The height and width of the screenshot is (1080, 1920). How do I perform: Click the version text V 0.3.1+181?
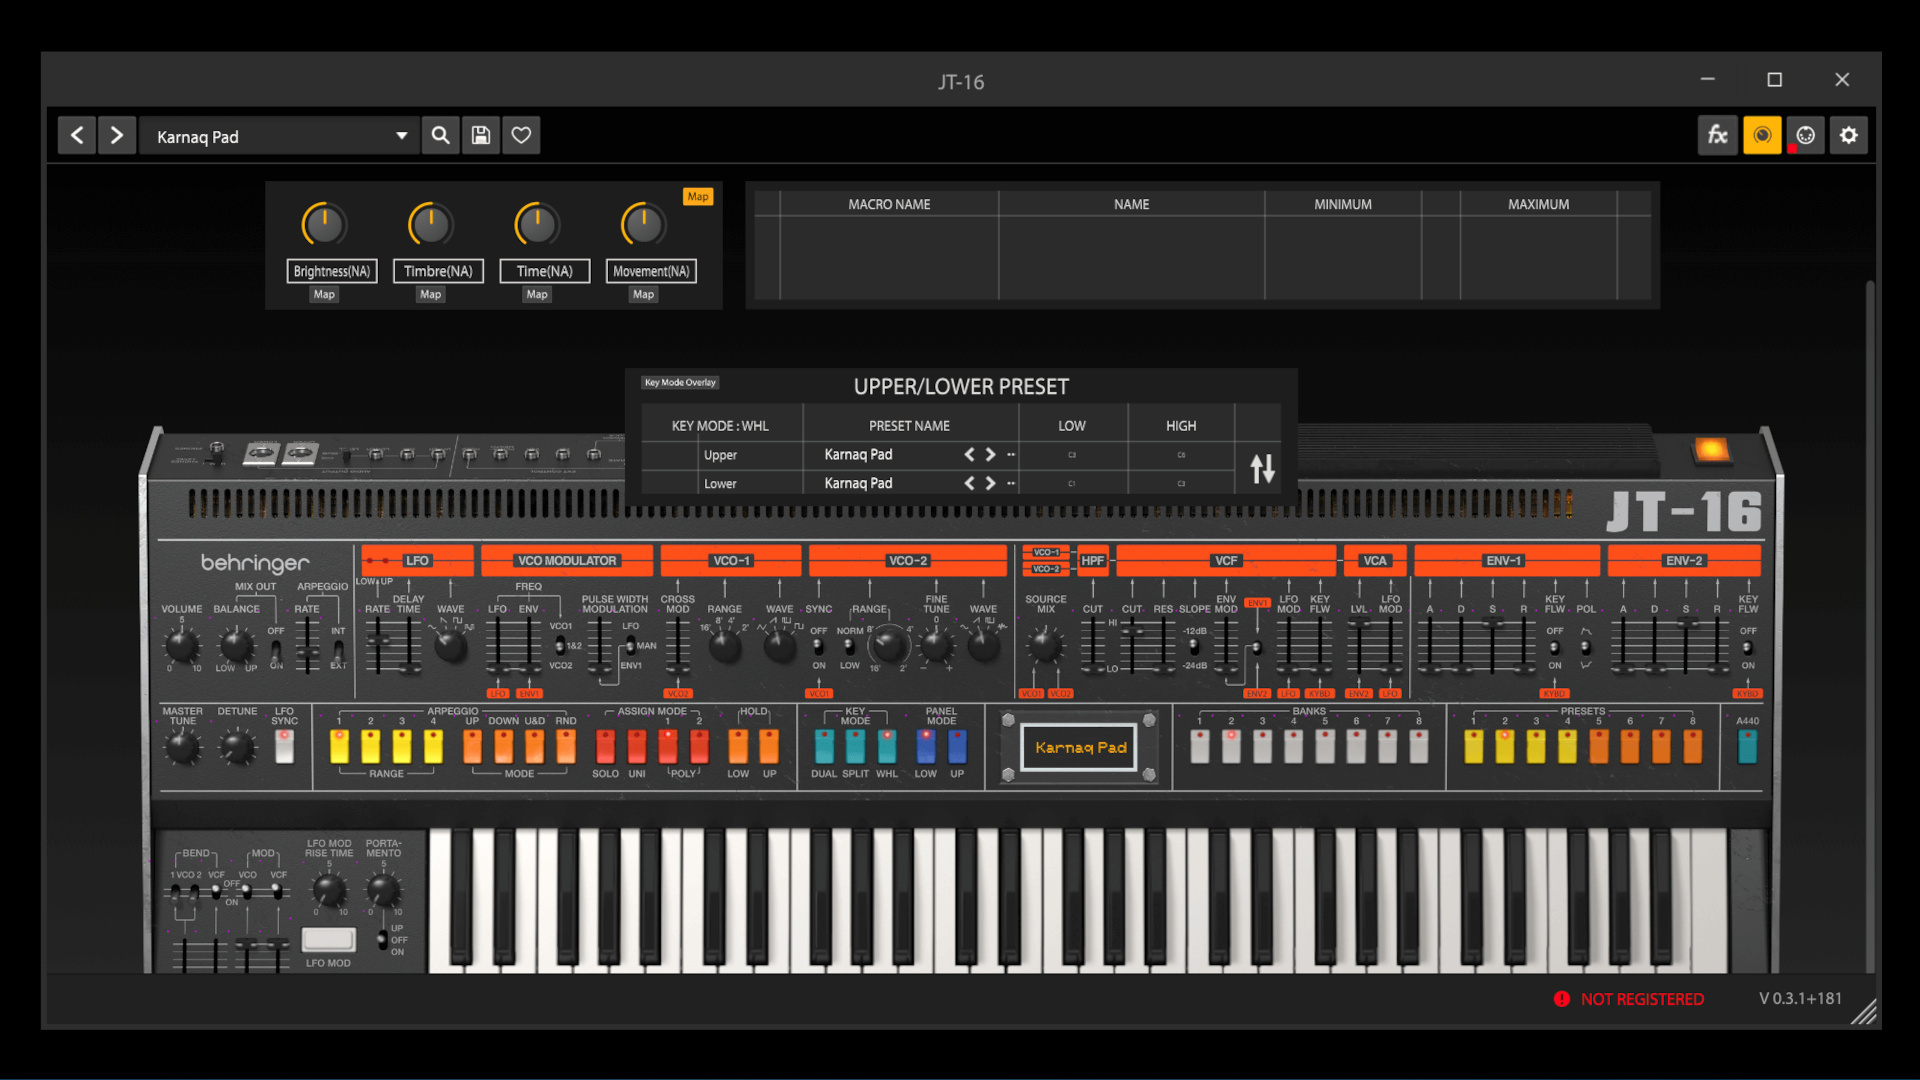click(x=1800, y=998)
